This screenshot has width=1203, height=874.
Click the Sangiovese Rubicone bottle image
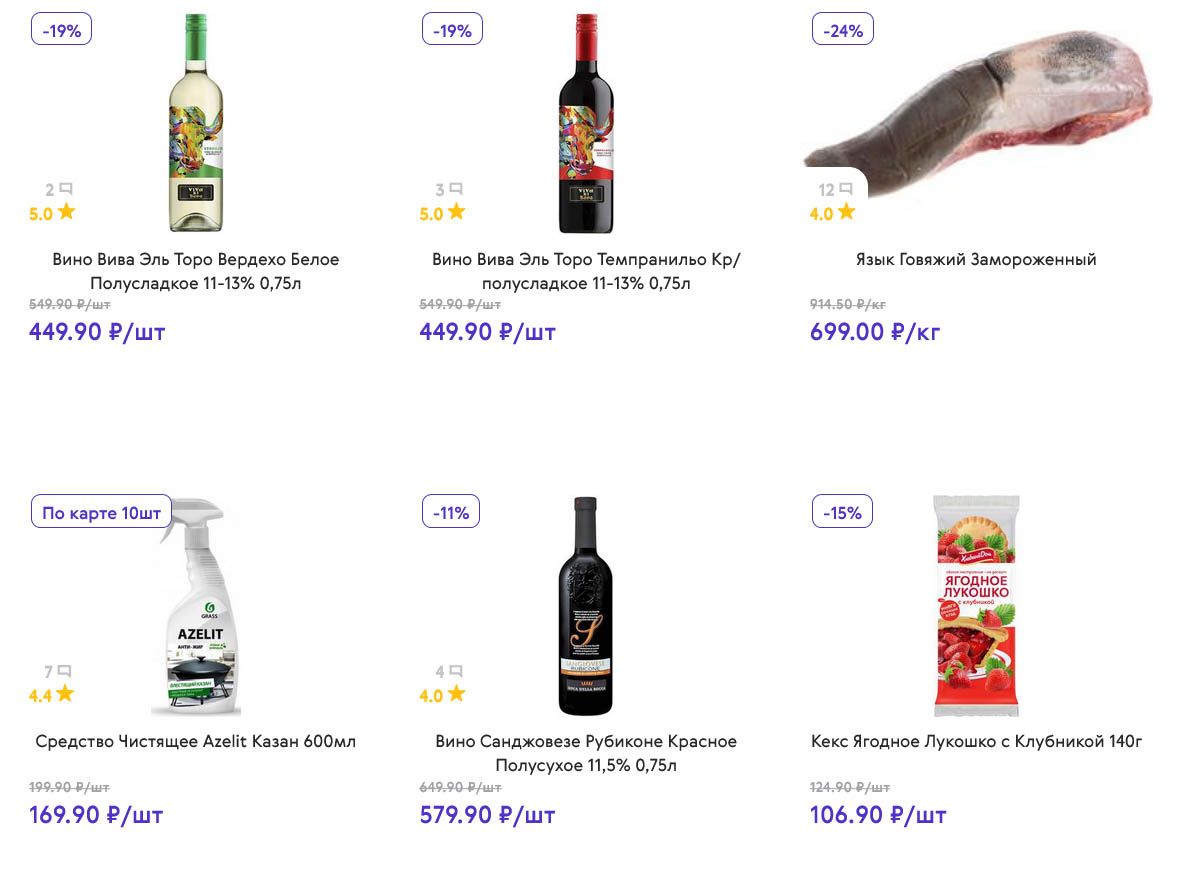coord(586,605)
